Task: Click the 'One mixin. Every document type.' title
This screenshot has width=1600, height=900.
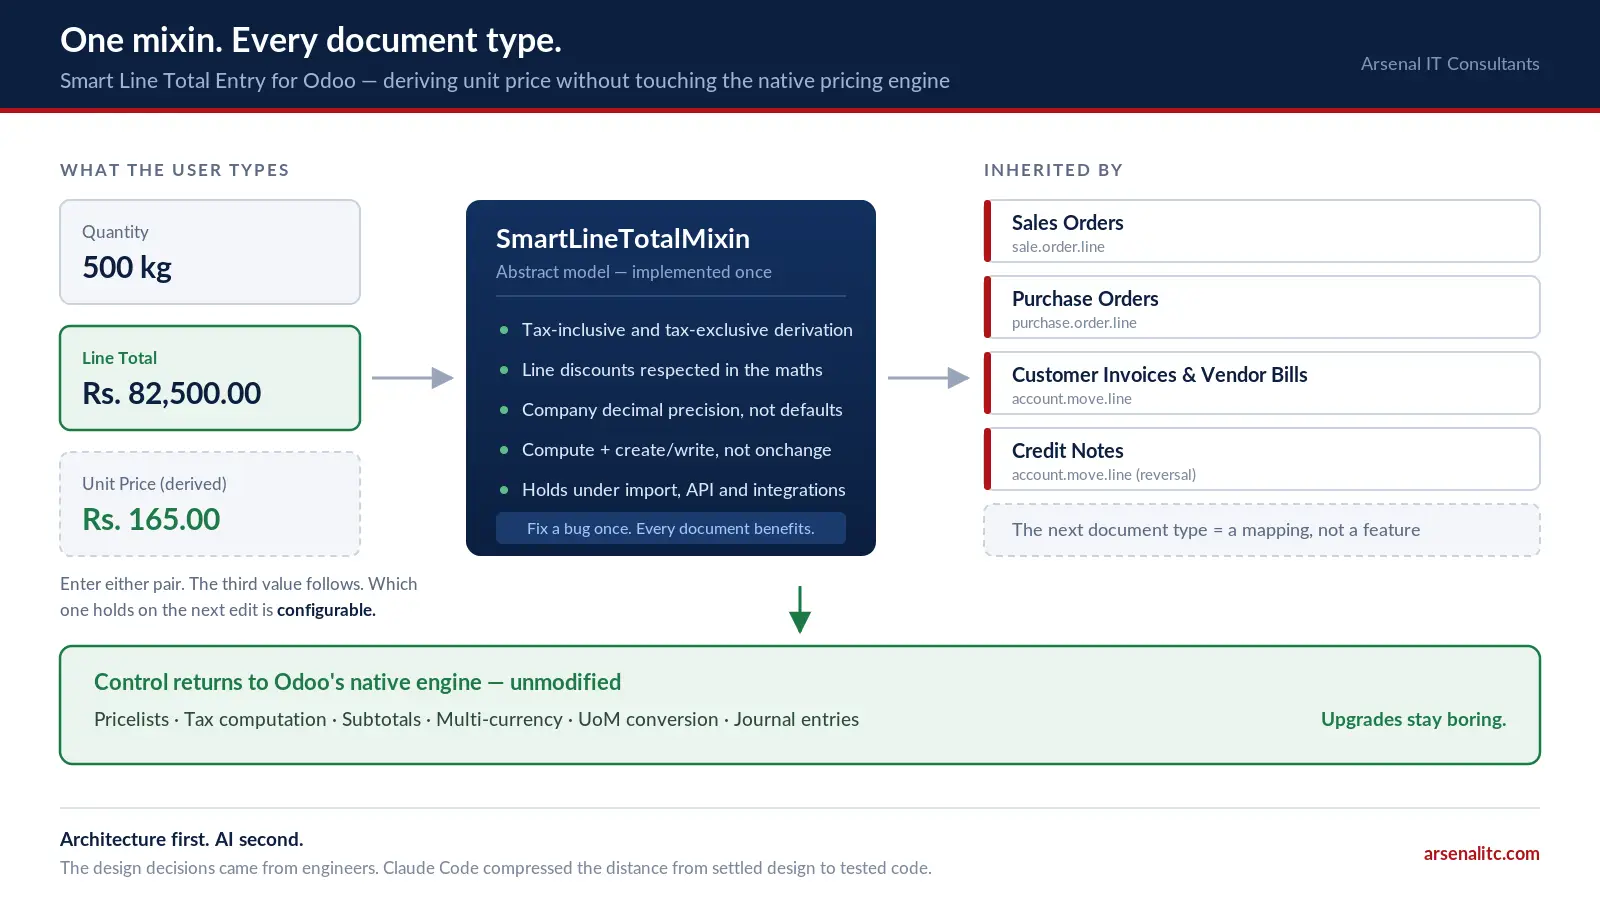Action: (311, 40)
